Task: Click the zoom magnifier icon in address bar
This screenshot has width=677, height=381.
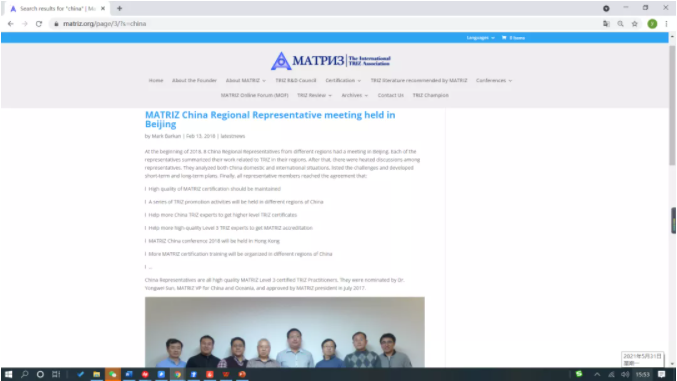Action: [620, 24]
